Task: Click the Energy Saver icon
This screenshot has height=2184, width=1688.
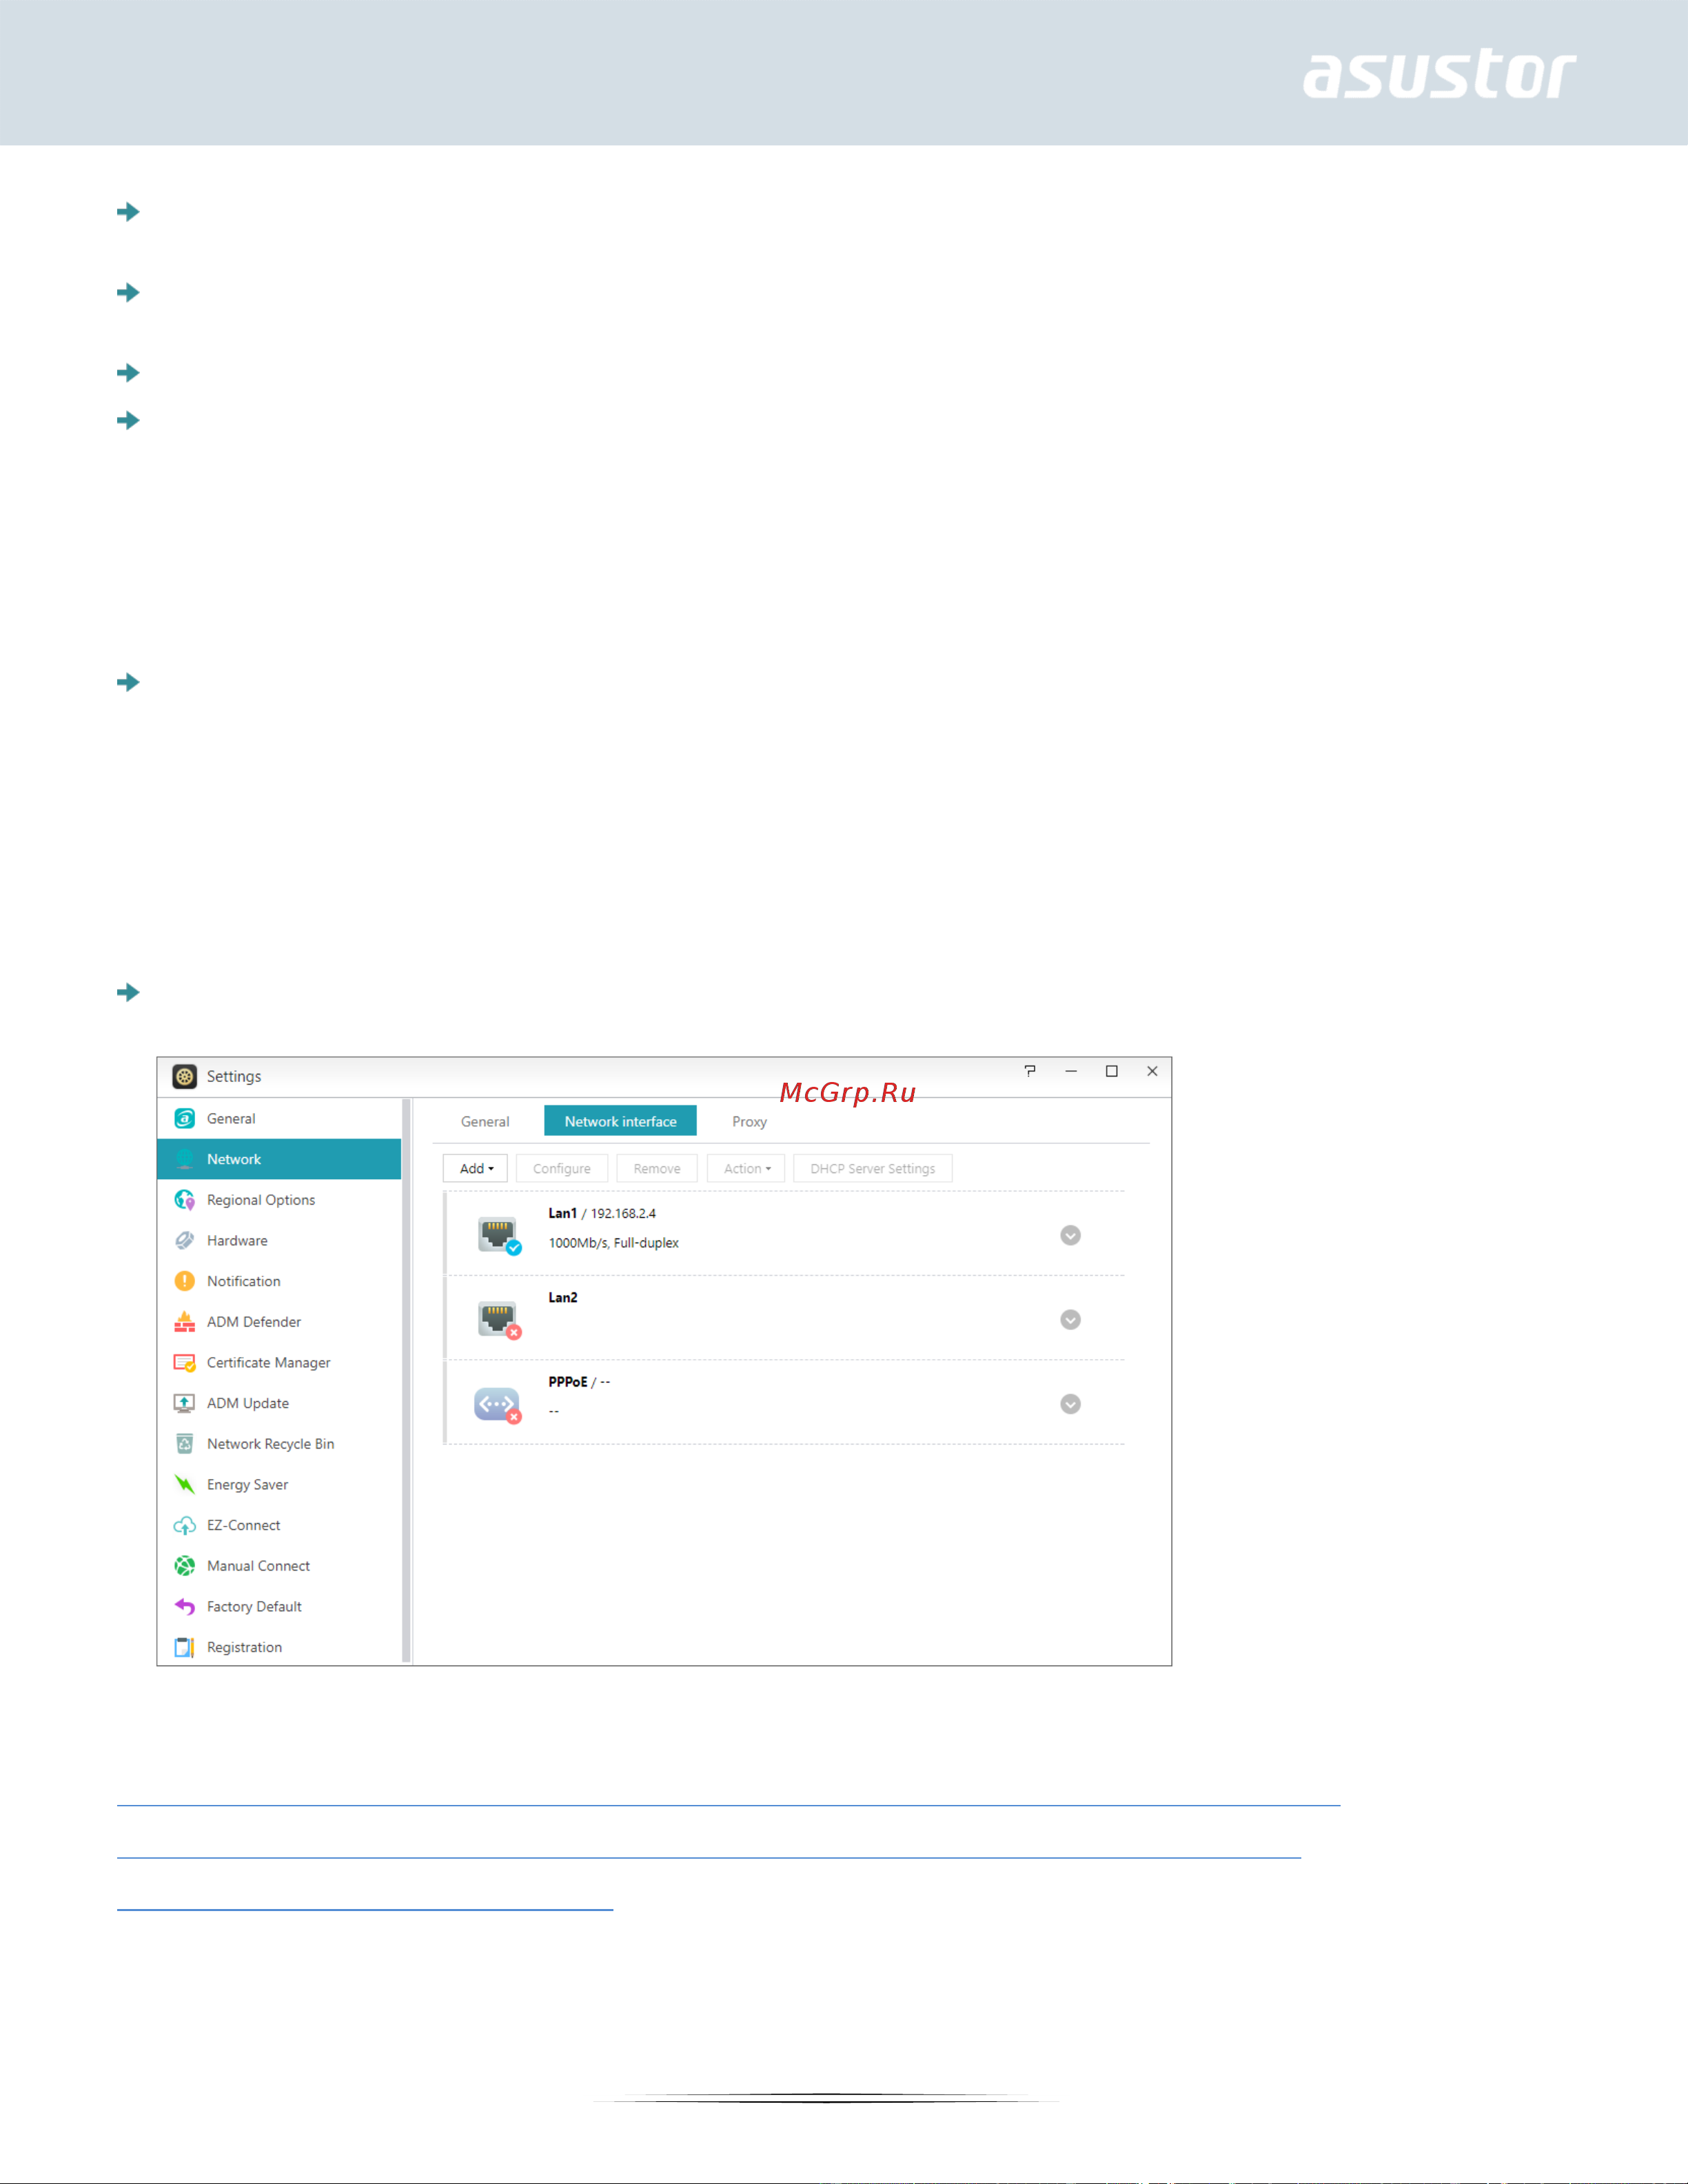Action: tap(184, 1484)
